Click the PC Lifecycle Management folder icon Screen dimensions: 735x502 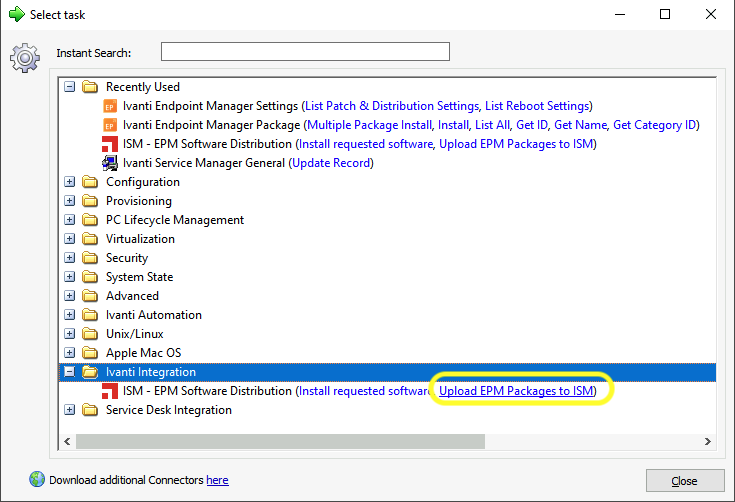pos(90,220)
